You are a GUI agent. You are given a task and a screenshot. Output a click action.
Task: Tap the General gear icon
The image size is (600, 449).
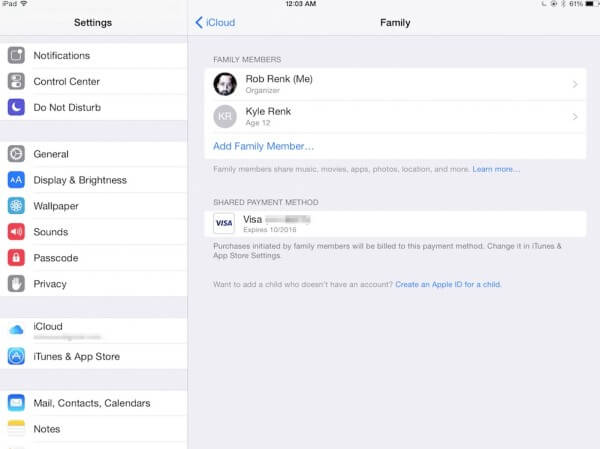[16, 154]
